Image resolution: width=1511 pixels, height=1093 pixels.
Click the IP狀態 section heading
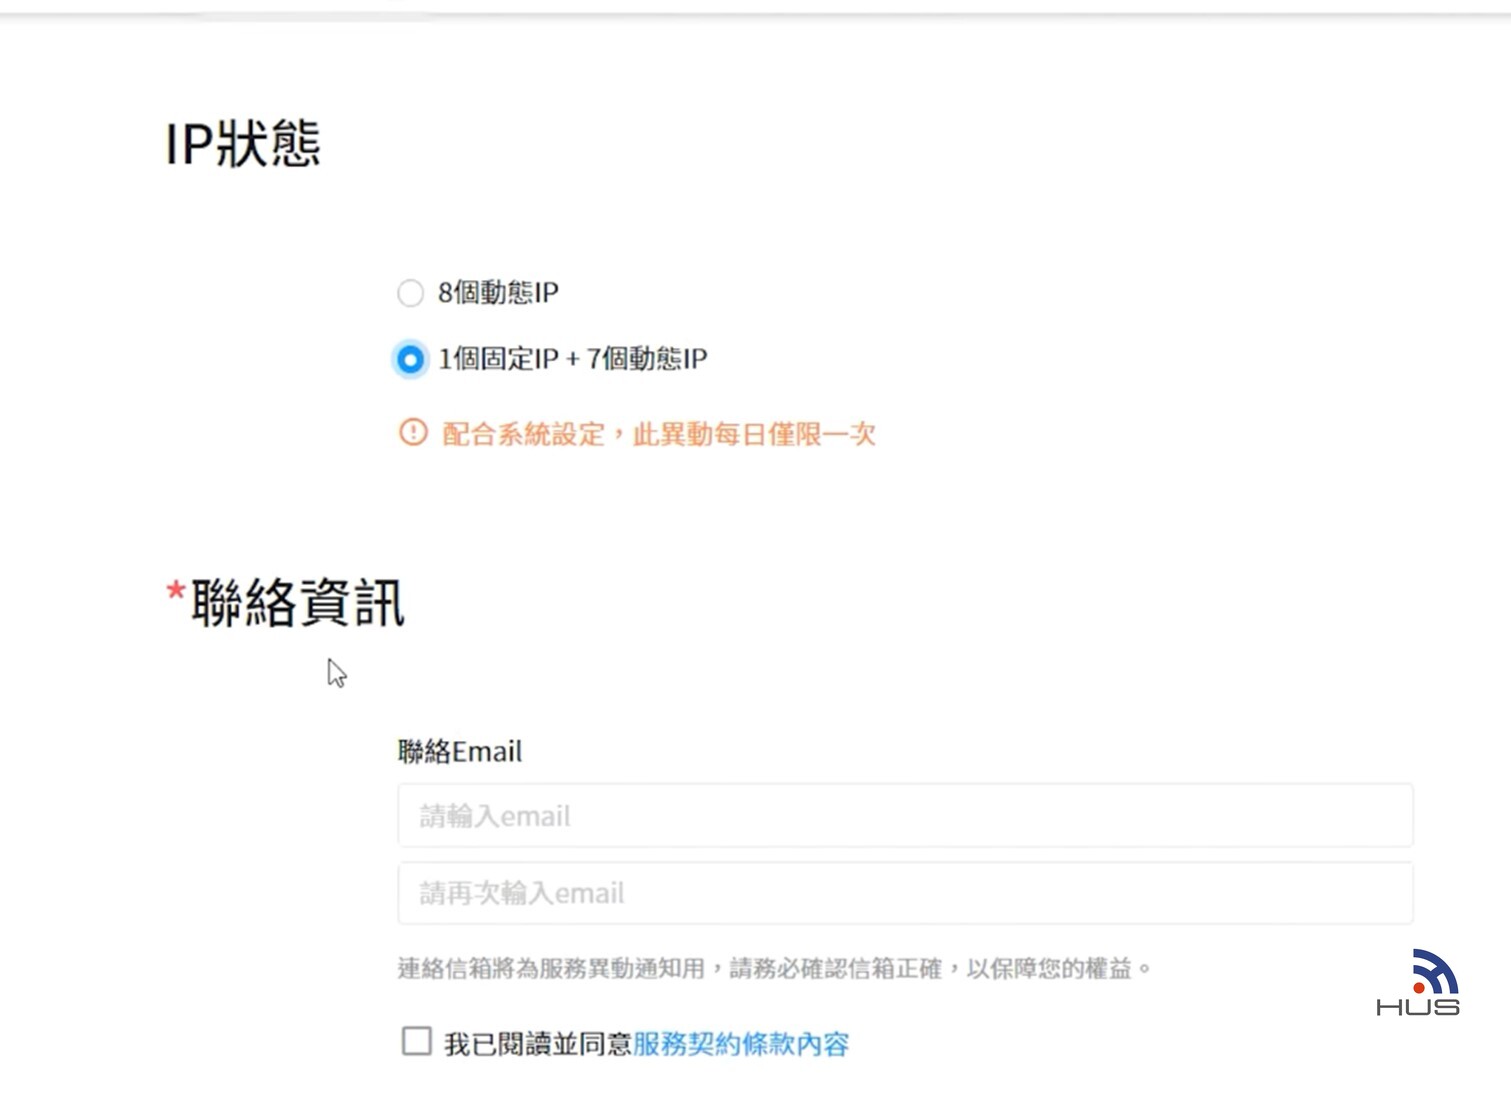[243, 143]
